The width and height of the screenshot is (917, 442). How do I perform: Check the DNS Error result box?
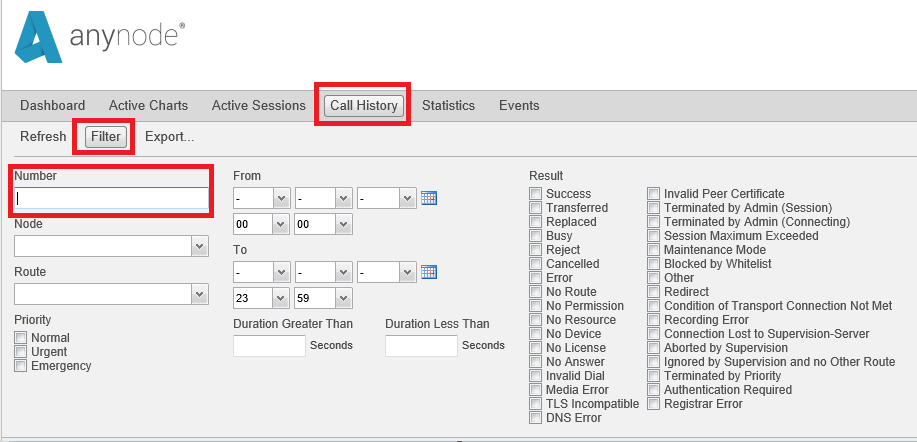(535, 418)
